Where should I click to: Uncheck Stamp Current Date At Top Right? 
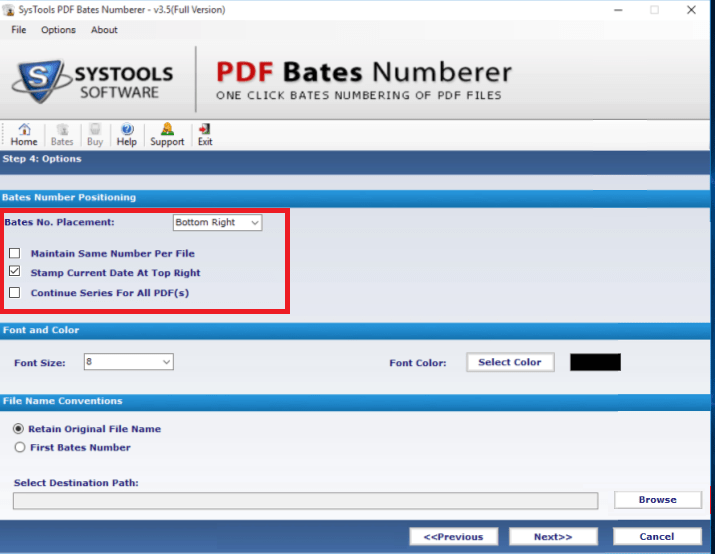click(15, 272)
